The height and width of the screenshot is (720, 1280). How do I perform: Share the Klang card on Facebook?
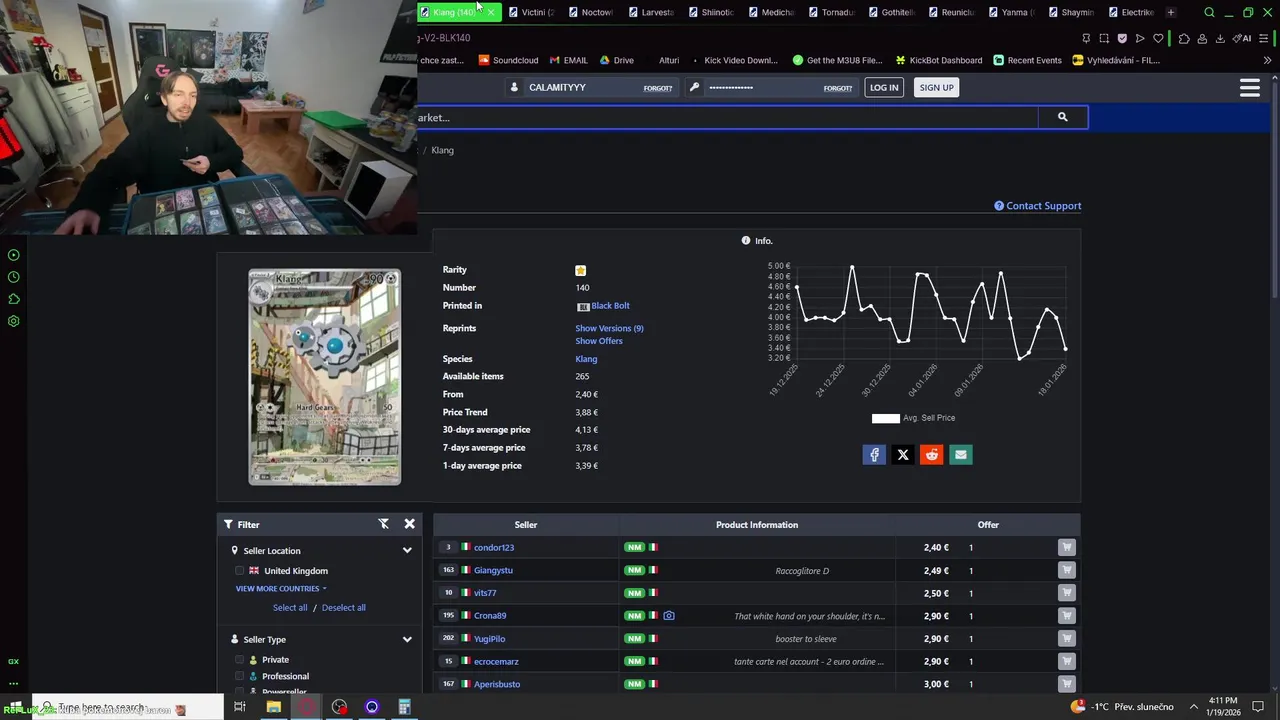point(874,455)
